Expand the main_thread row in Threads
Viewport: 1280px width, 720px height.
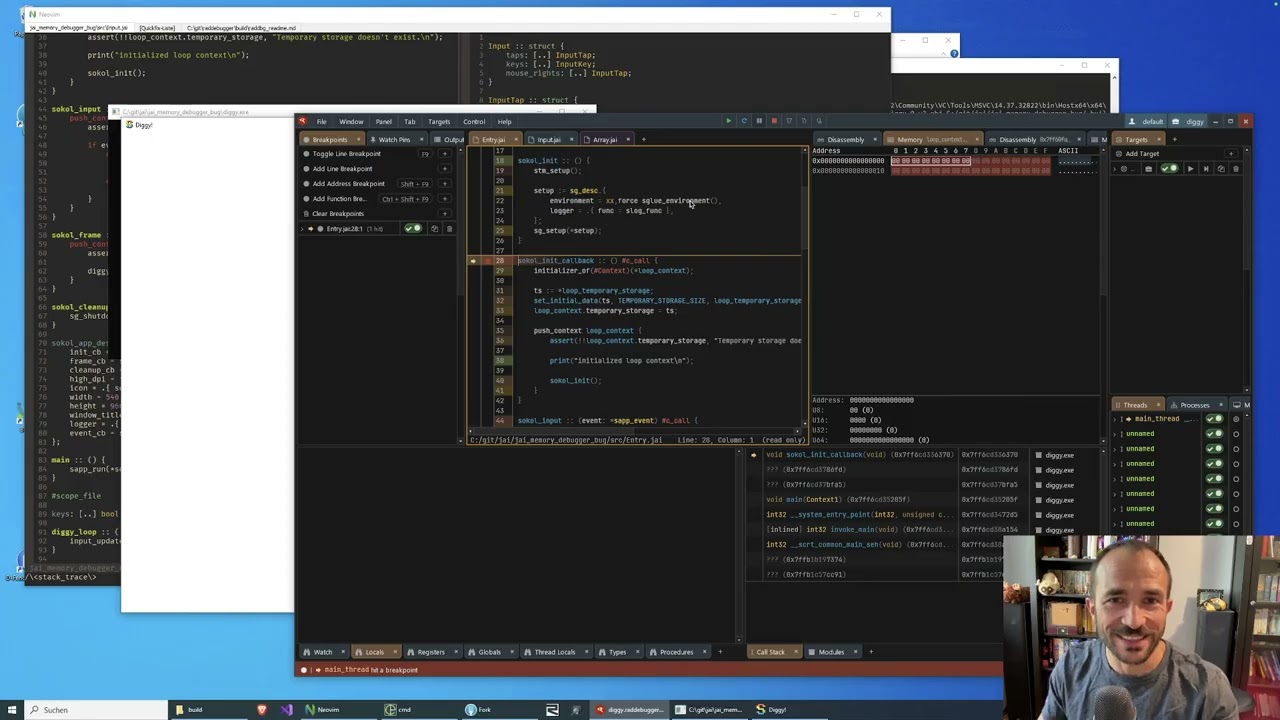1114,419
